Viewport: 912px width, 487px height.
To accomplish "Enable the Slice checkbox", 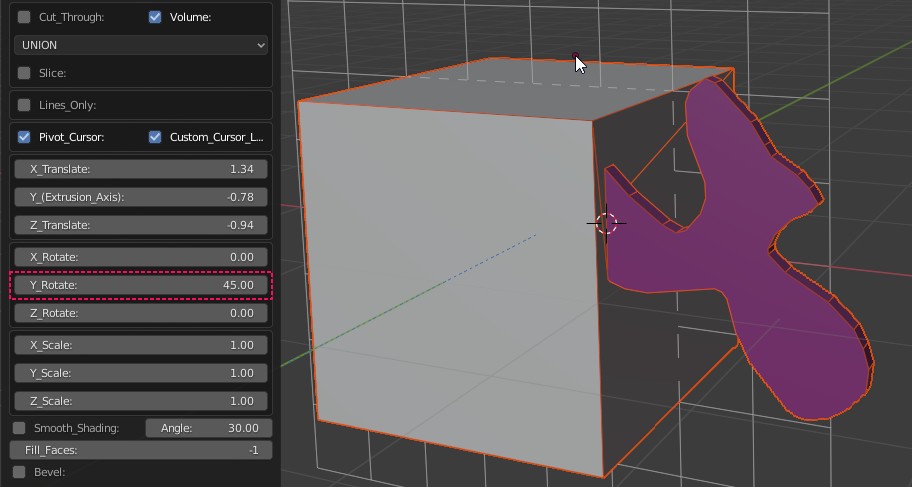I will point(24,73).
